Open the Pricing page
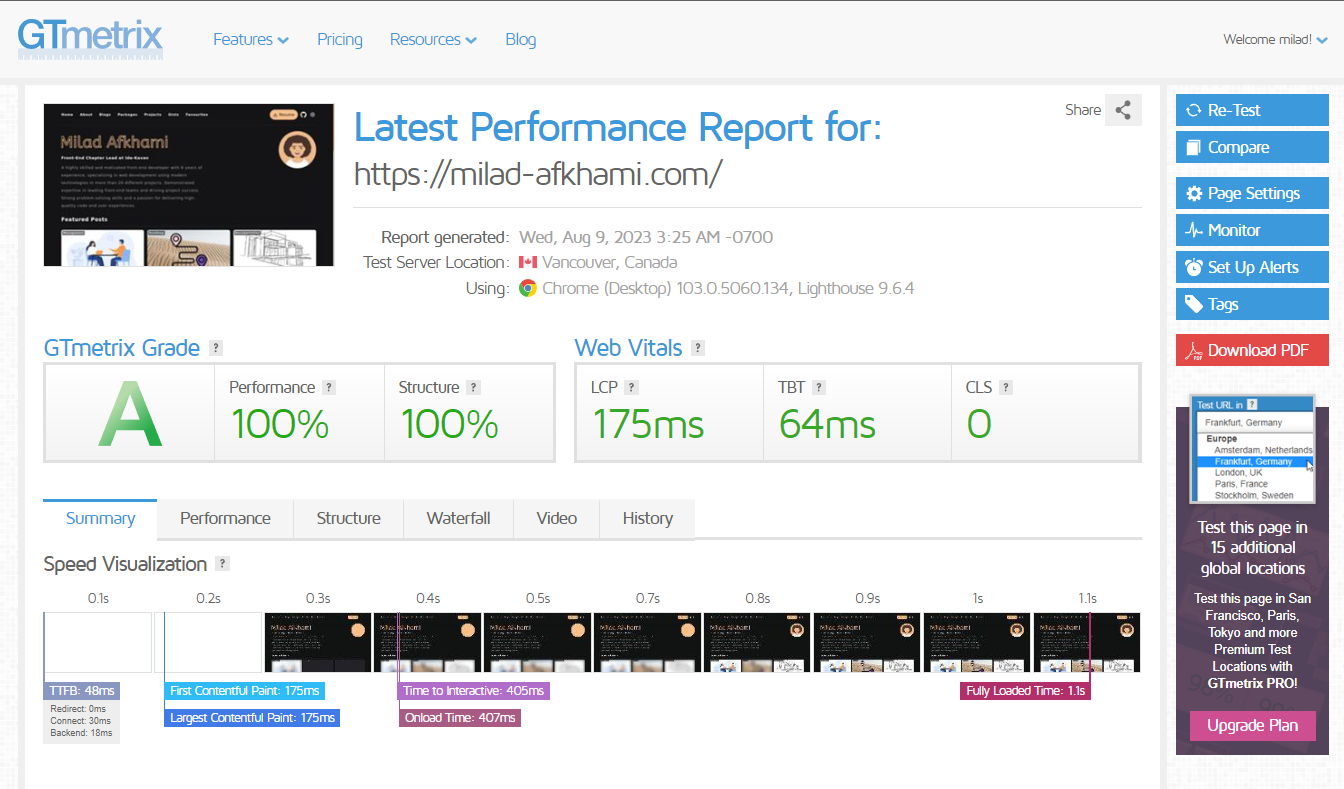Viewport: 1344px width, 789px height. pyautogui.click(x=340, y=39)
